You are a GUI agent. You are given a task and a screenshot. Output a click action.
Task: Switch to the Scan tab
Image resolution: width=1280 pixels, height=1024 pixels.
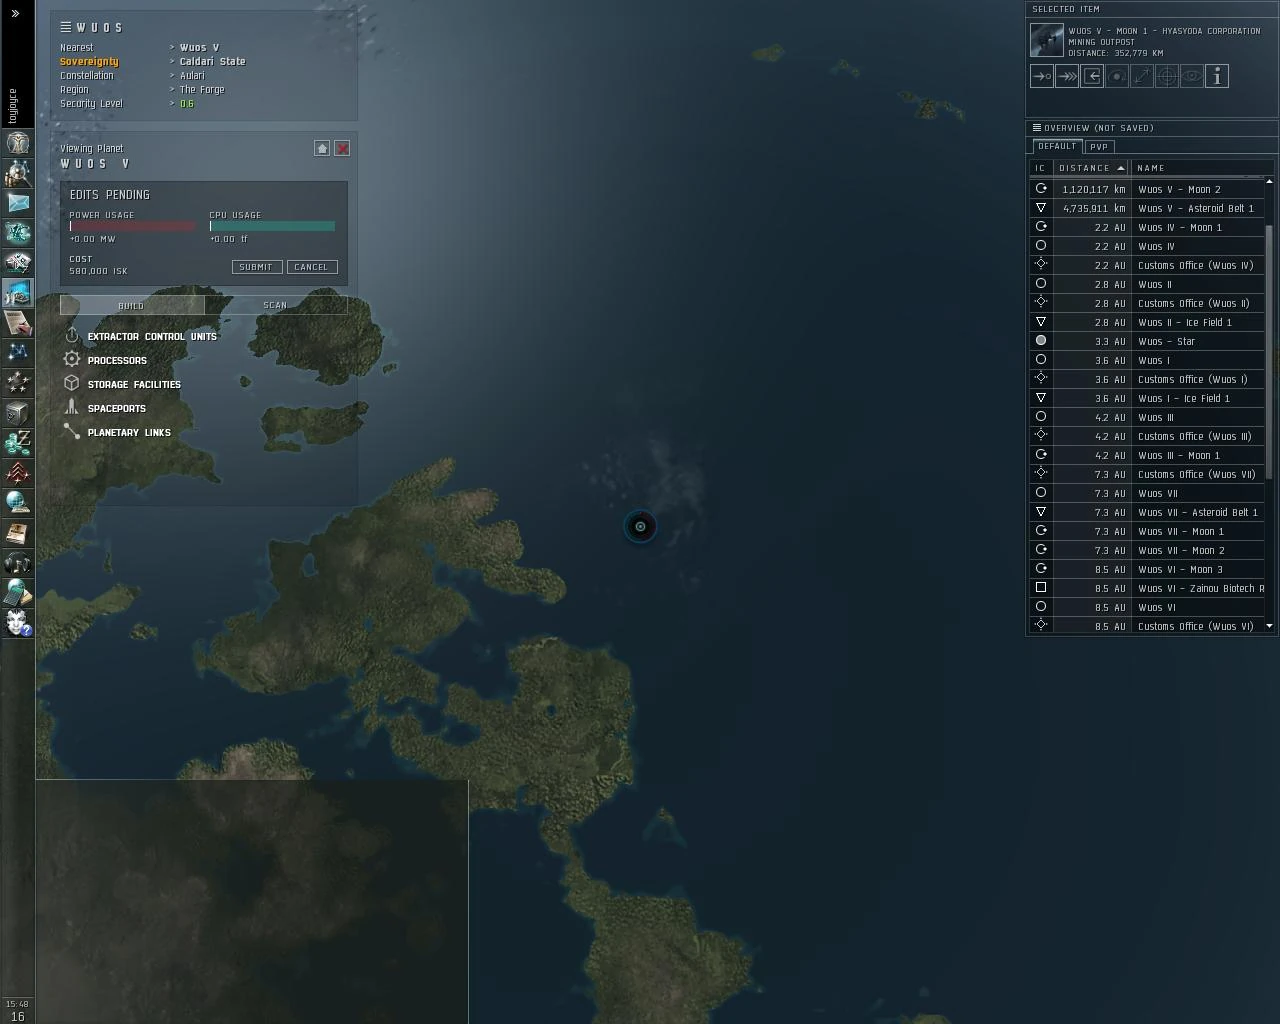(x=276, y=305)
